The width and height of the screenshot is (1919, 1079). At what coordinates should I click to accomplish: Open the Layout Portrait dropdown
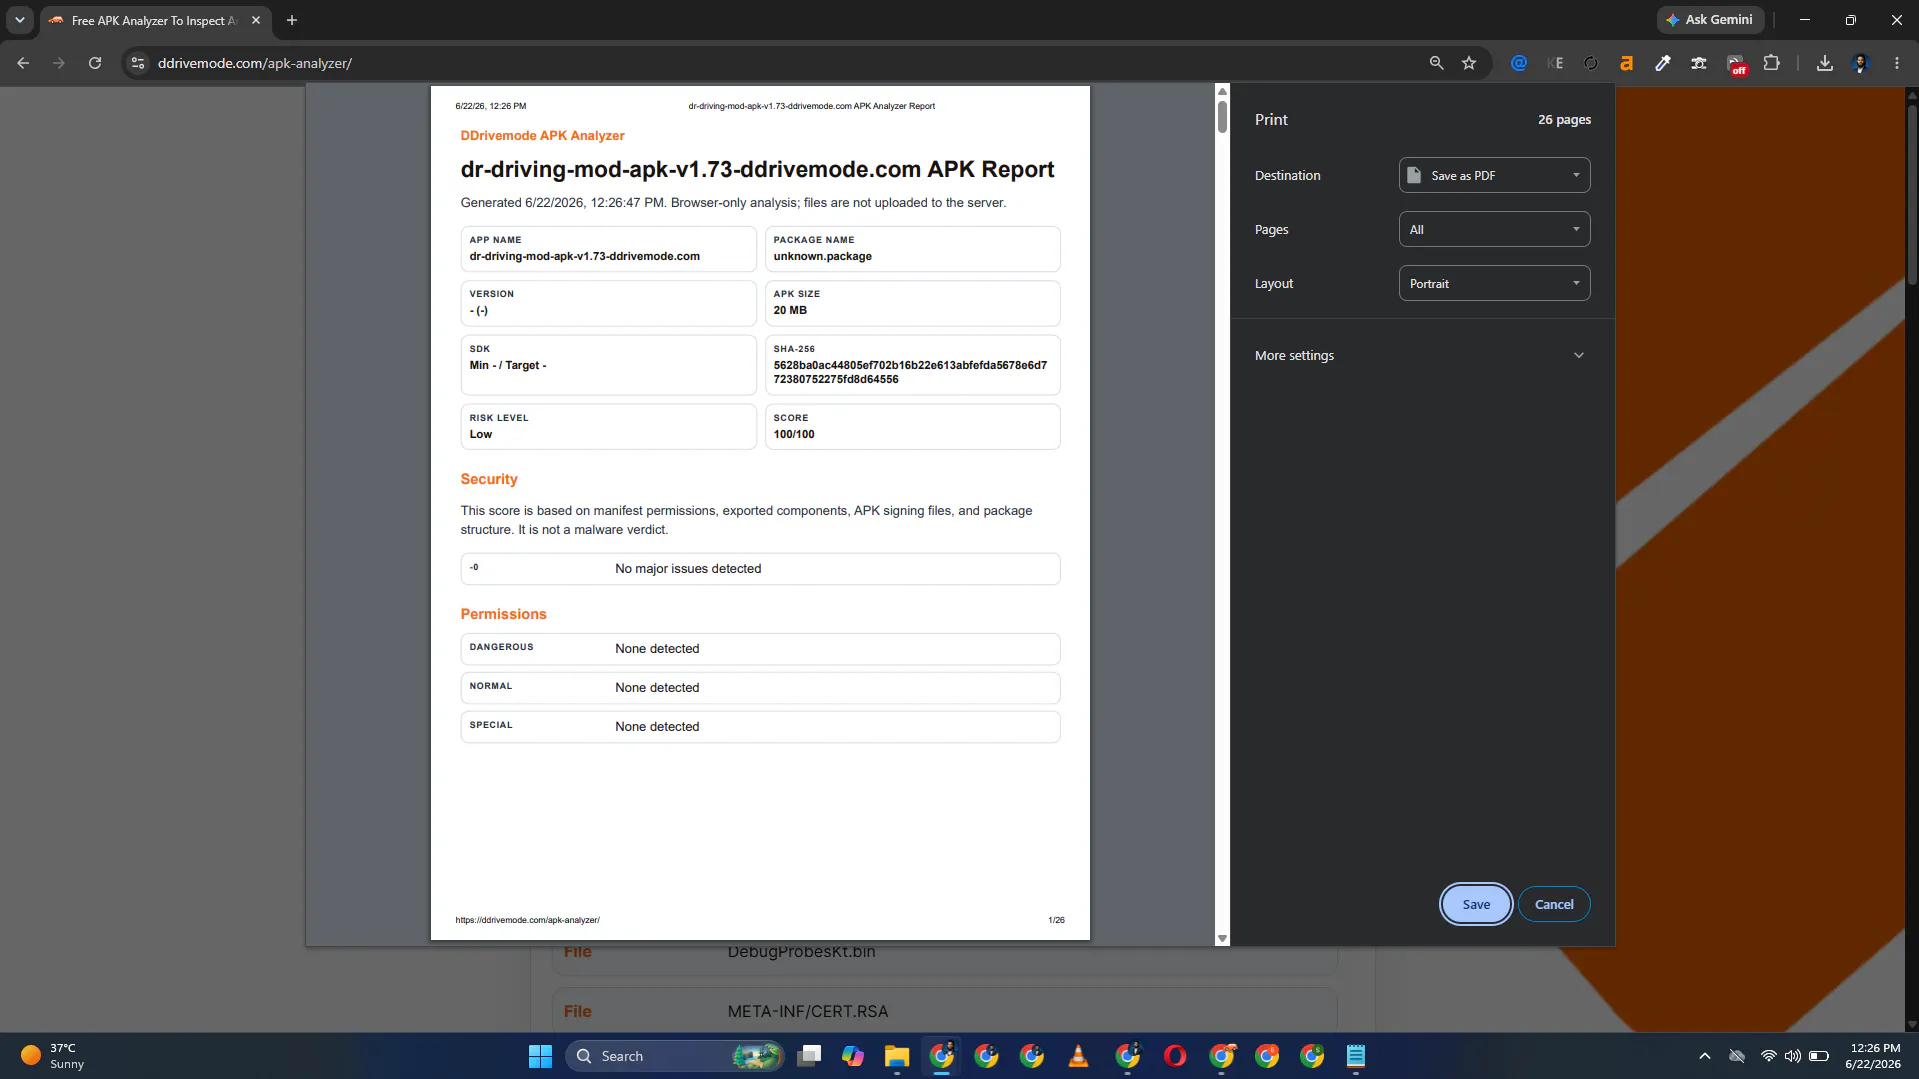tap(1494, 283)
